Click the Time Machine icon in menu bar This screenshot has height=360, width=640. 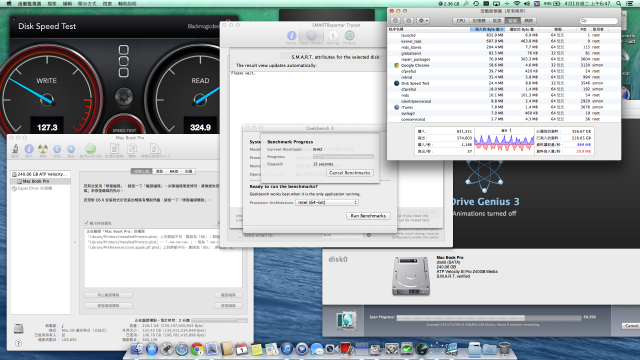(476, 3)
